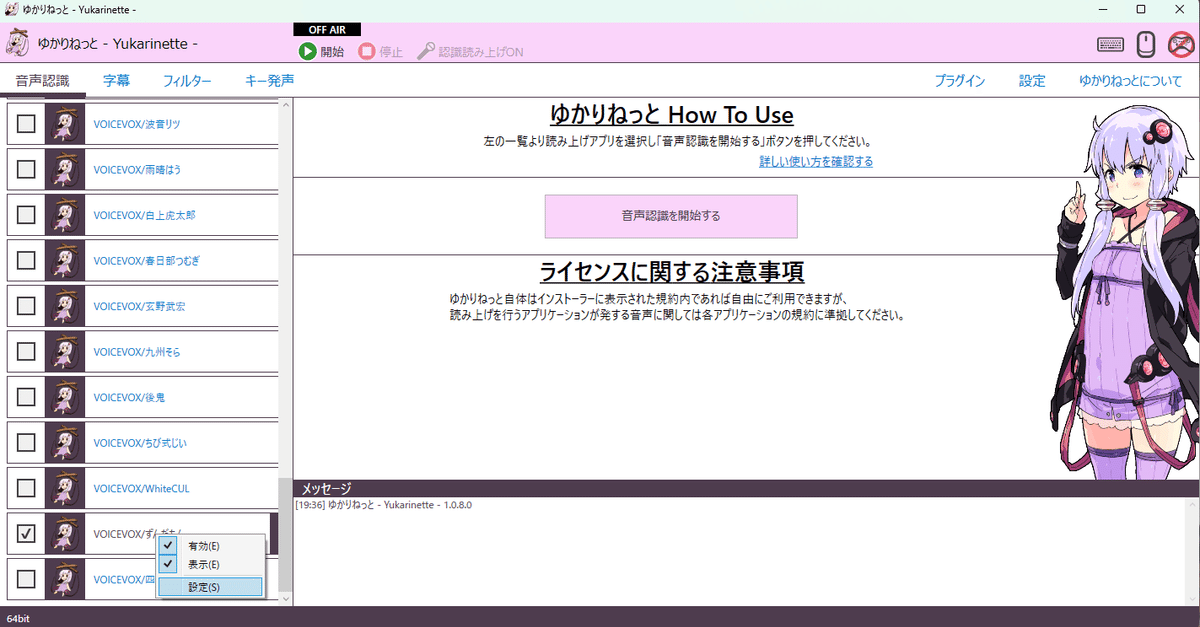Click the ゆかりねっと How To Use heading
Viewport: 1200px width, 627px height.
(x=671, y=114)
